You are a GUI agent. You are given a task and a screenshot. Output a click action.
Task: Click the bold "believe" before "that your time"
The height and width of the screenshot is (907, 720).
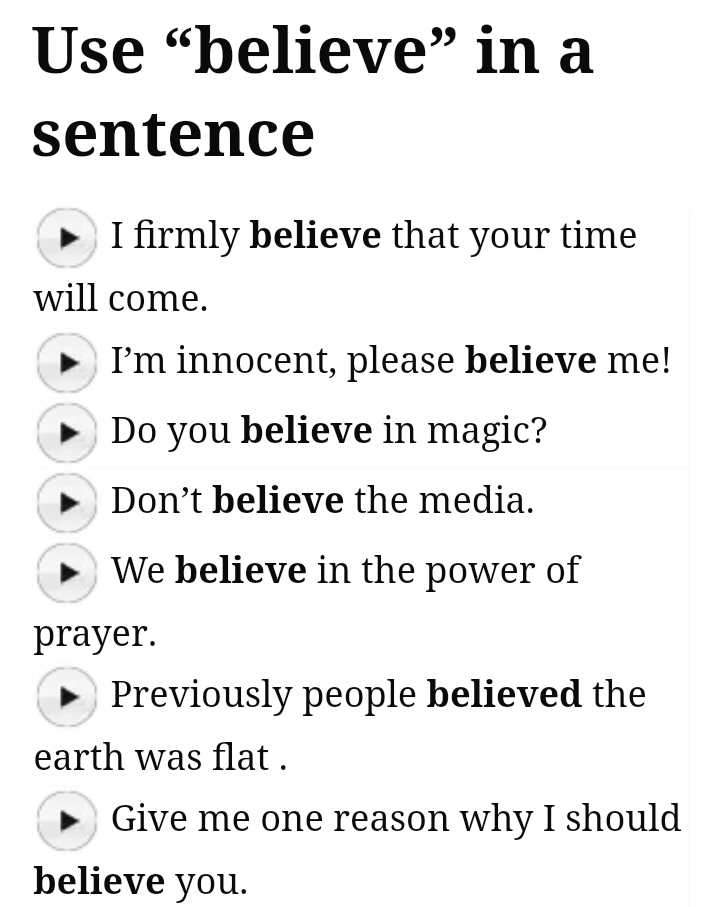(x=315, y=236)
